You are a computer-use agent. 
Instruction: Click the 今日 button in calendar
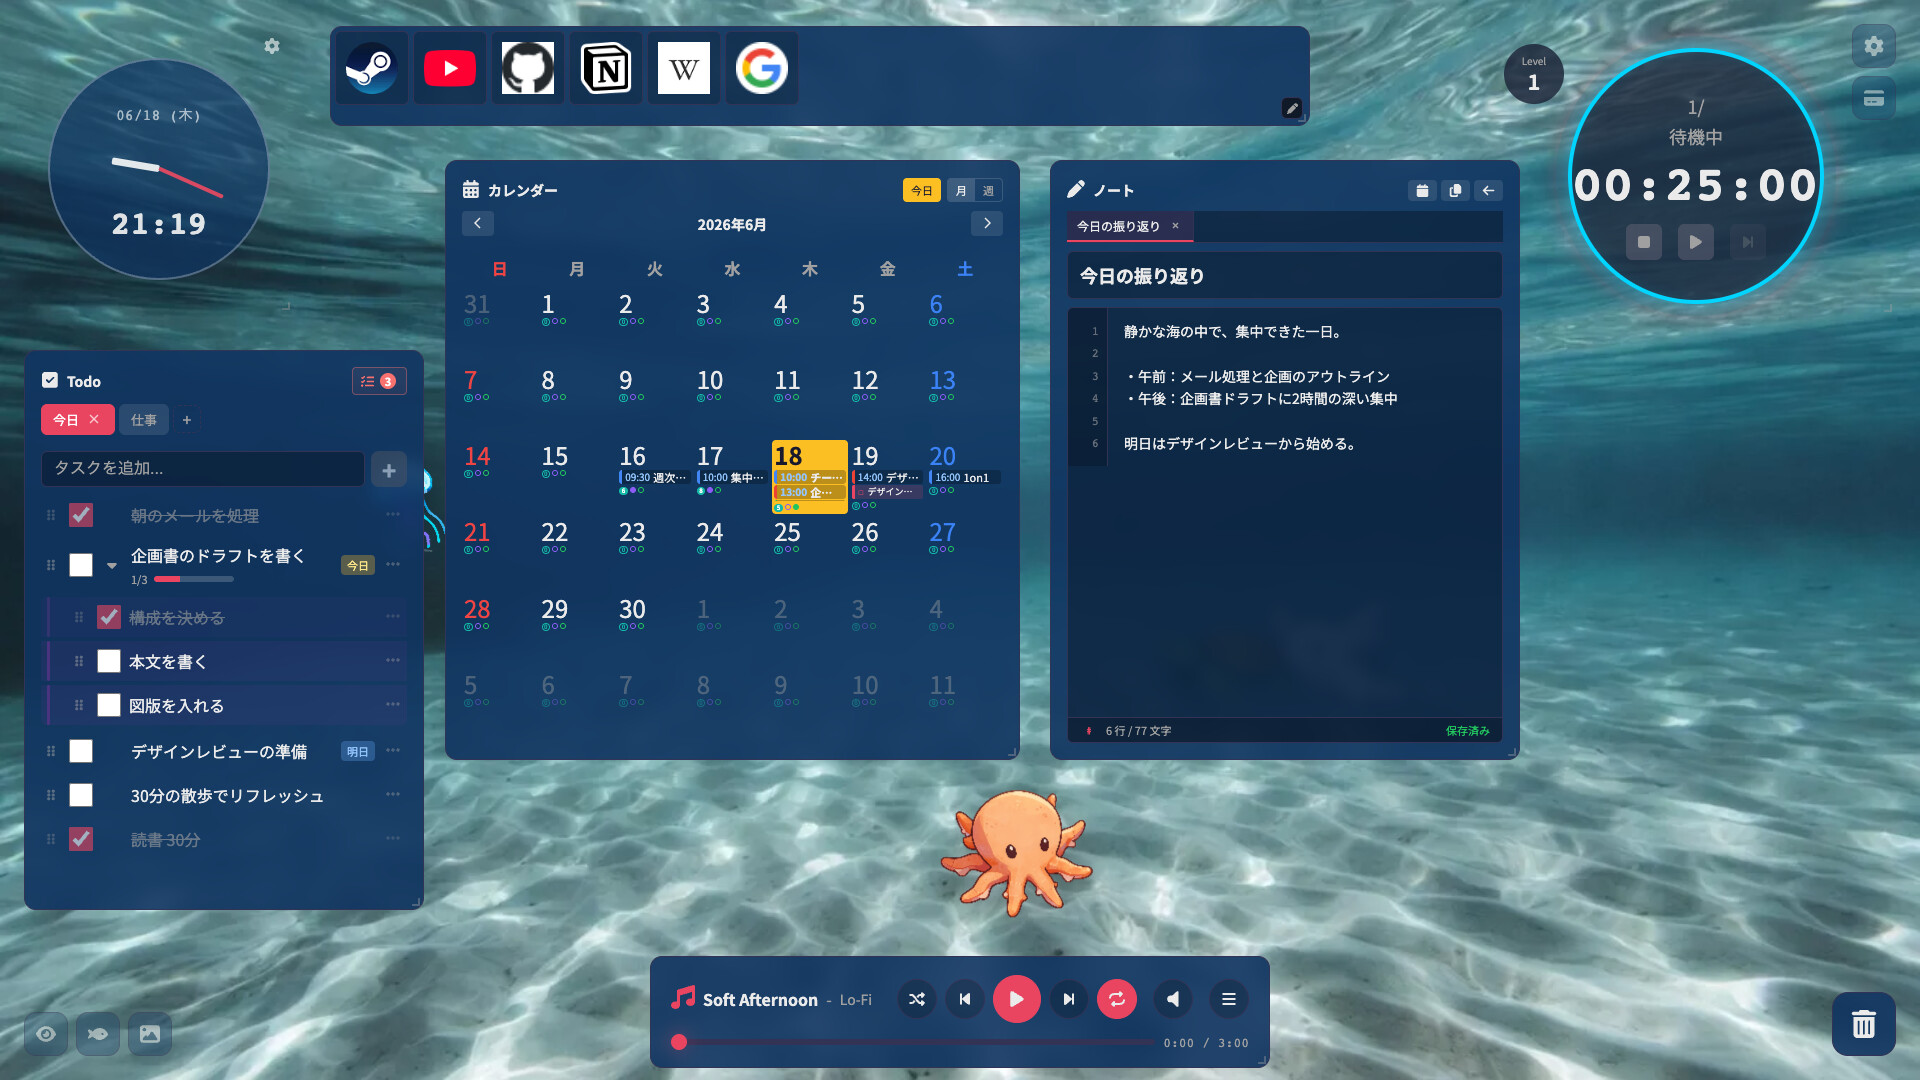pos(922,190)
